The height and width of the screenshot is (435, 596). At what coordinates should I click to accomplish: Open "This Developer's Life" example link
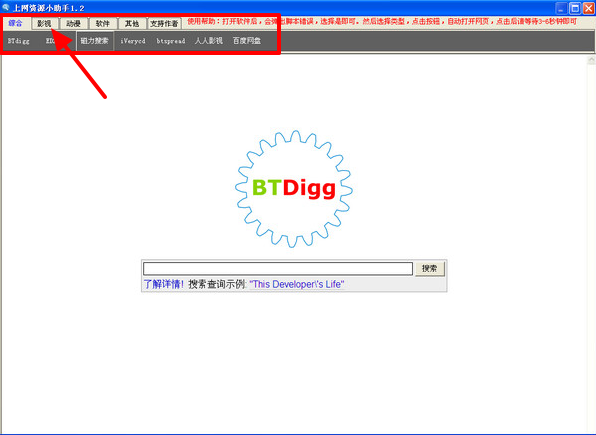coord(297,284)
